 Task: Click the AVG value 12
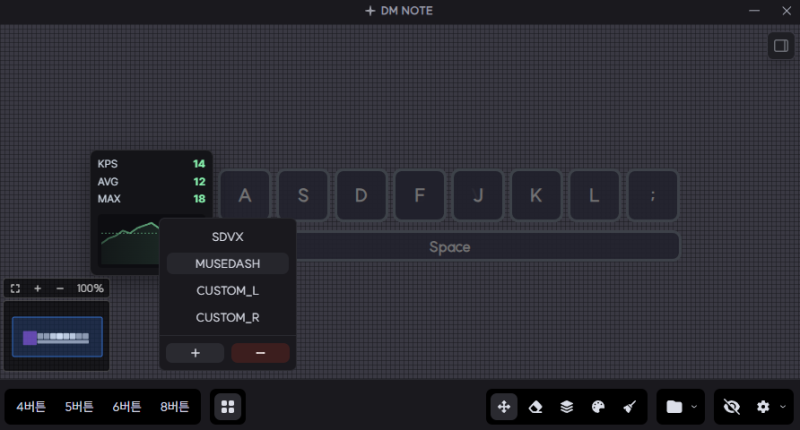(x=199, y=182)
